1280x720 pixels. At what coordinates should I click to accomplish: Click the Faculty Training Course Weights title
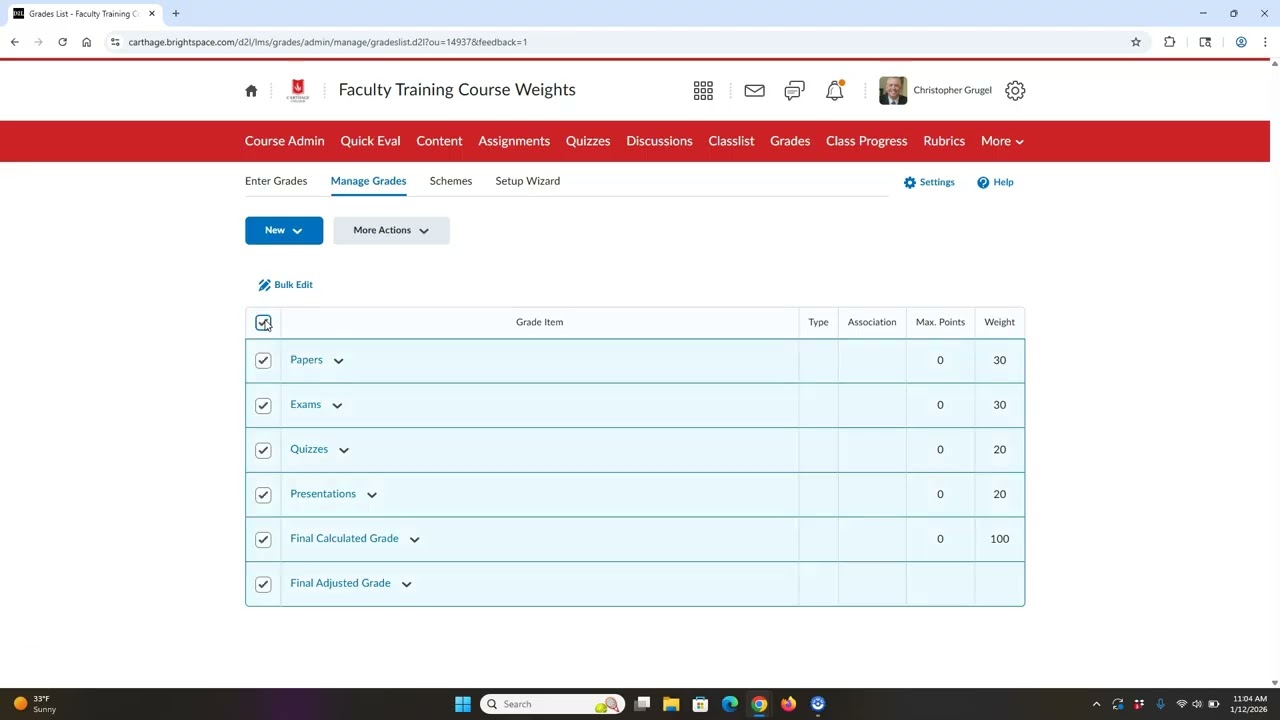(457, 90)
